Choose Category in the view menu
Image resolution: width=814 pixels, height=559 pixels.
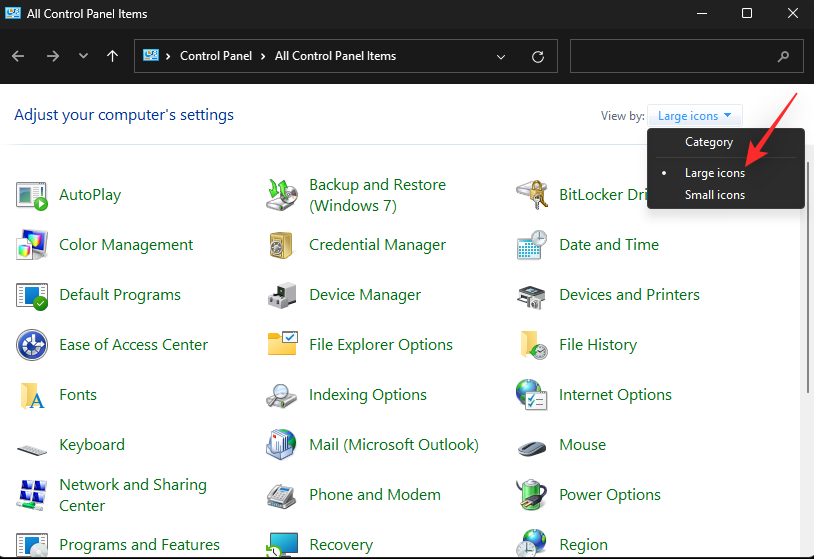708,142
